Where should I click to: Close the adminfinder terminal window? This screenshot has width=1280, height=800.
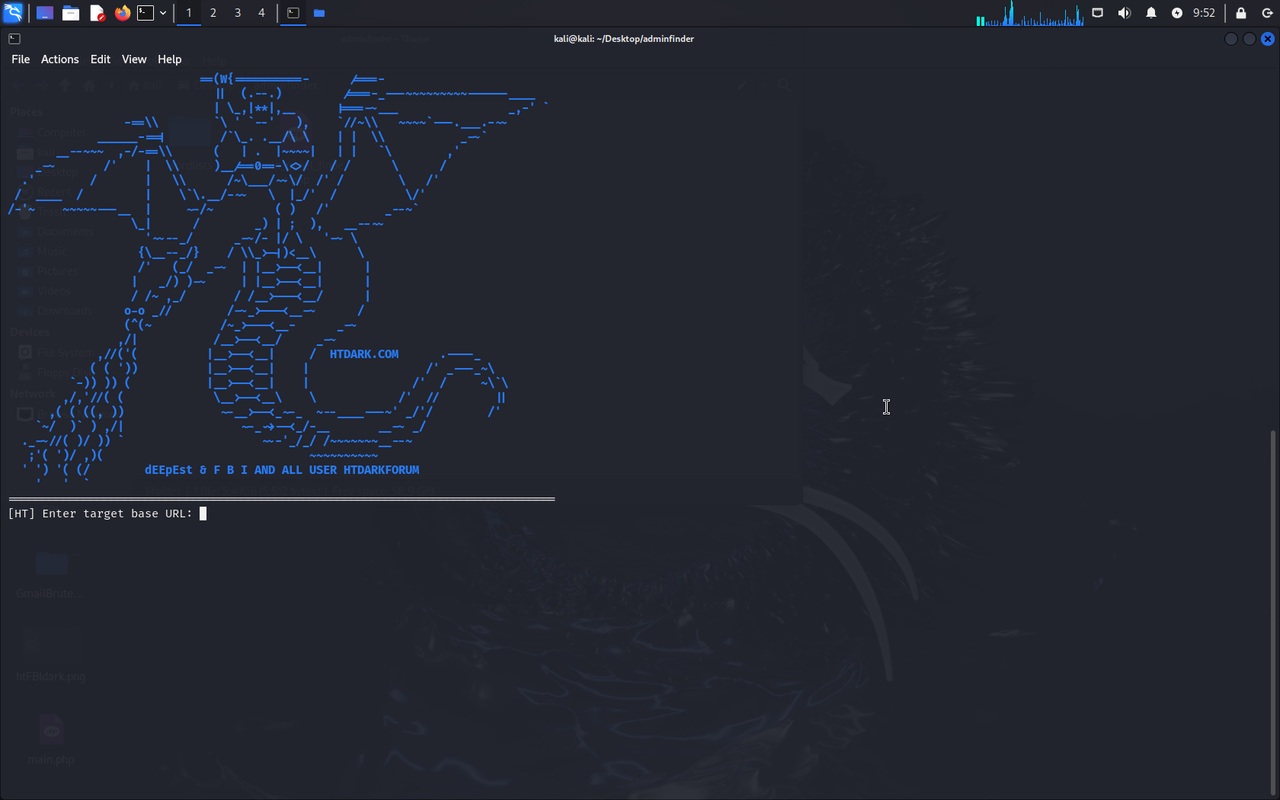point(1267,39)
